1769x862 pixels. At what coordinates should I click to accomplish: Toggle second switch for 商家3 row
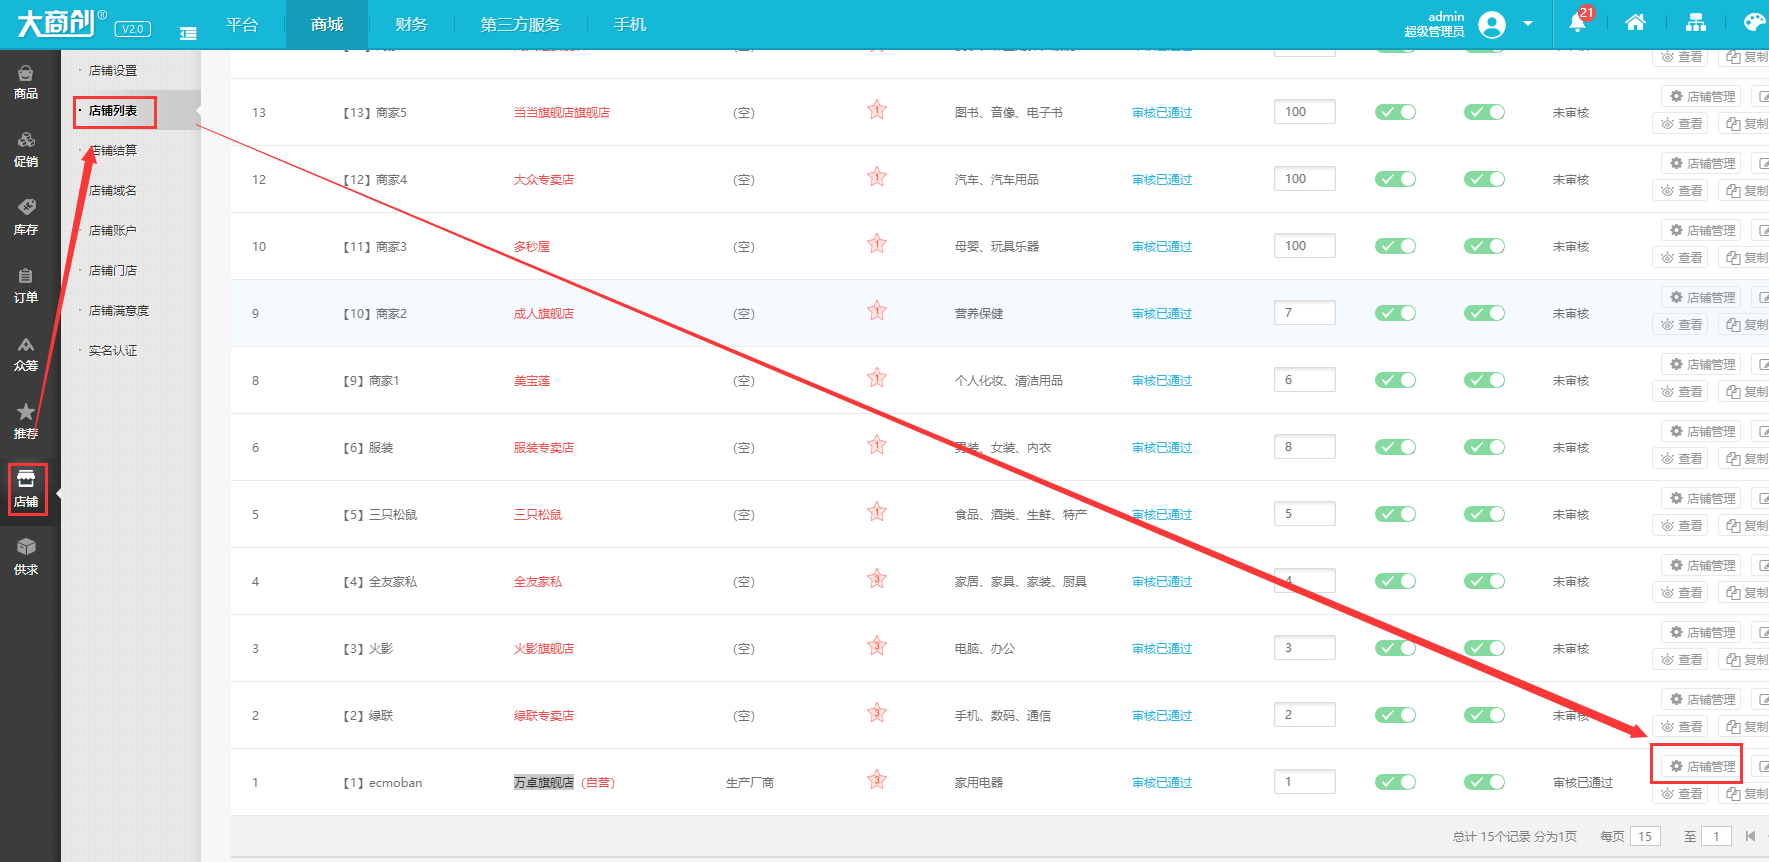(1484, 246)
